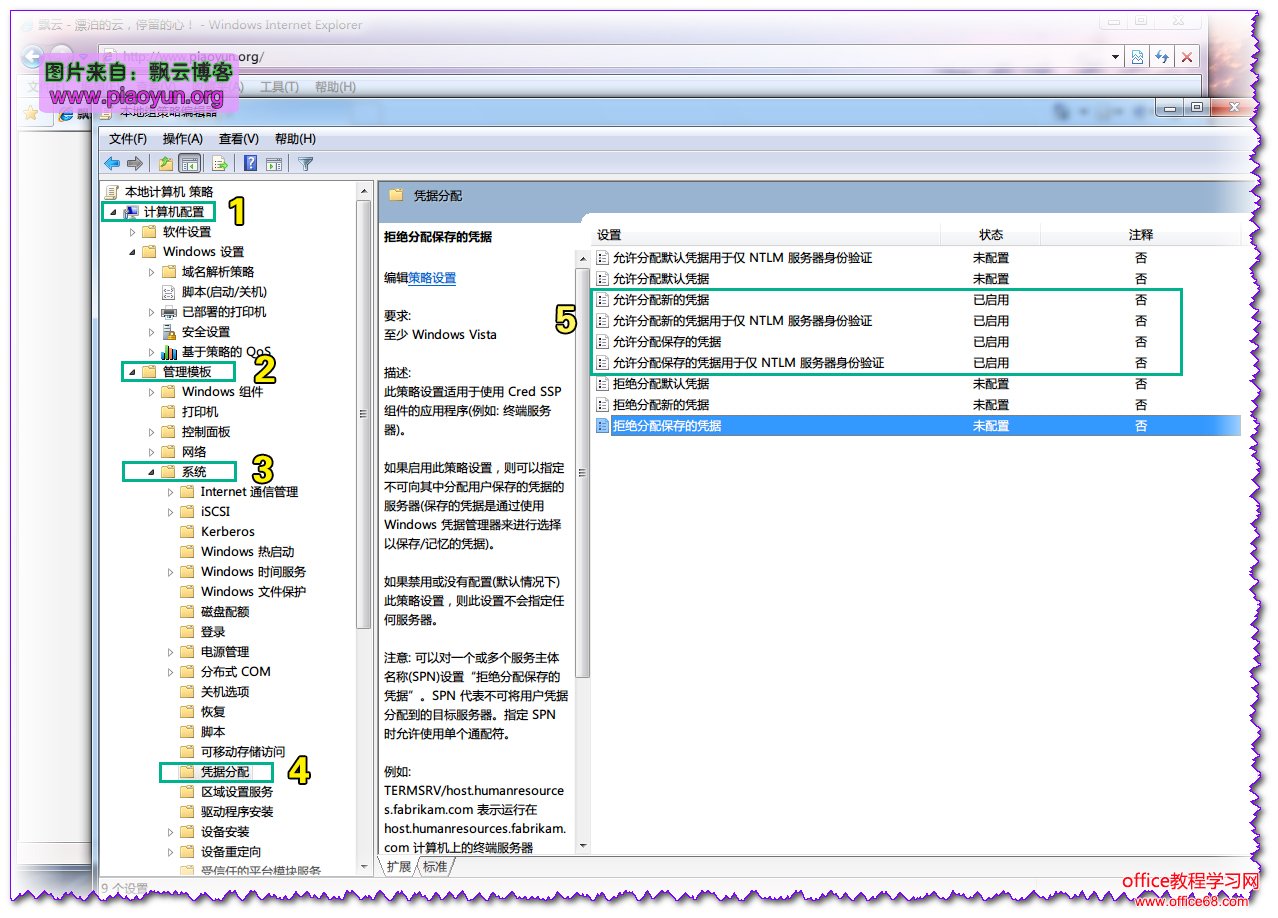
Task: Open the 操作(A) menu
Action: point(183,139)
